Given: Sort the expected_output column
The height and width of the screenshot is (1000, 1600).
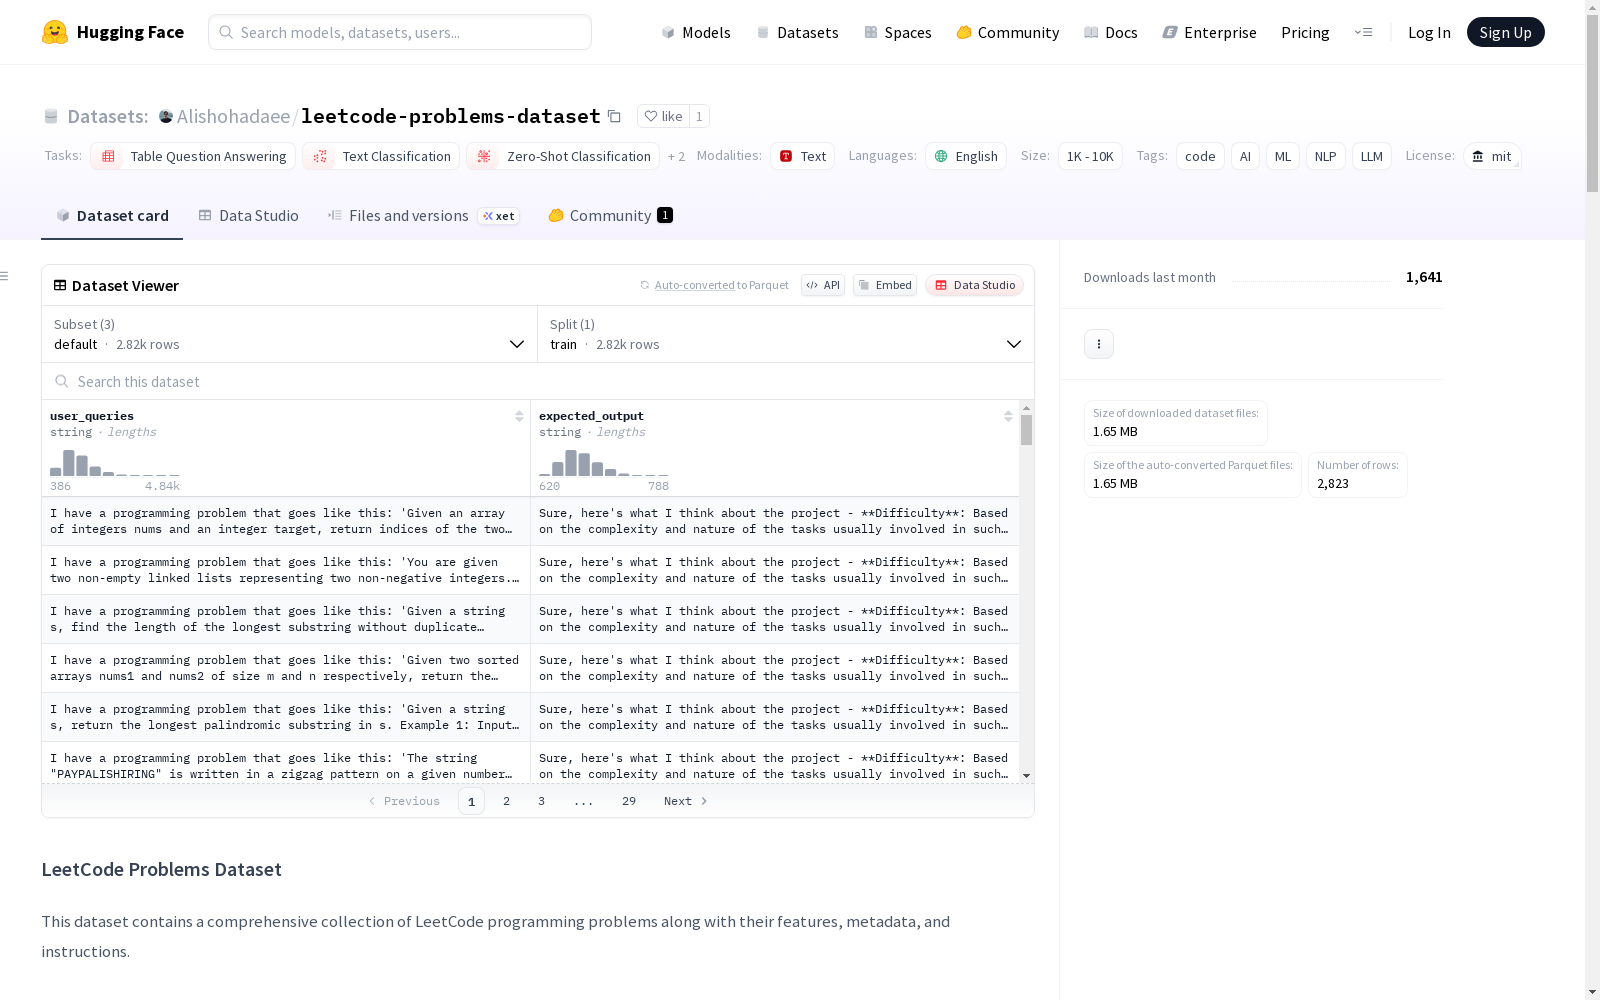Looking at the screenshot, I should [x=1008, y=416].
